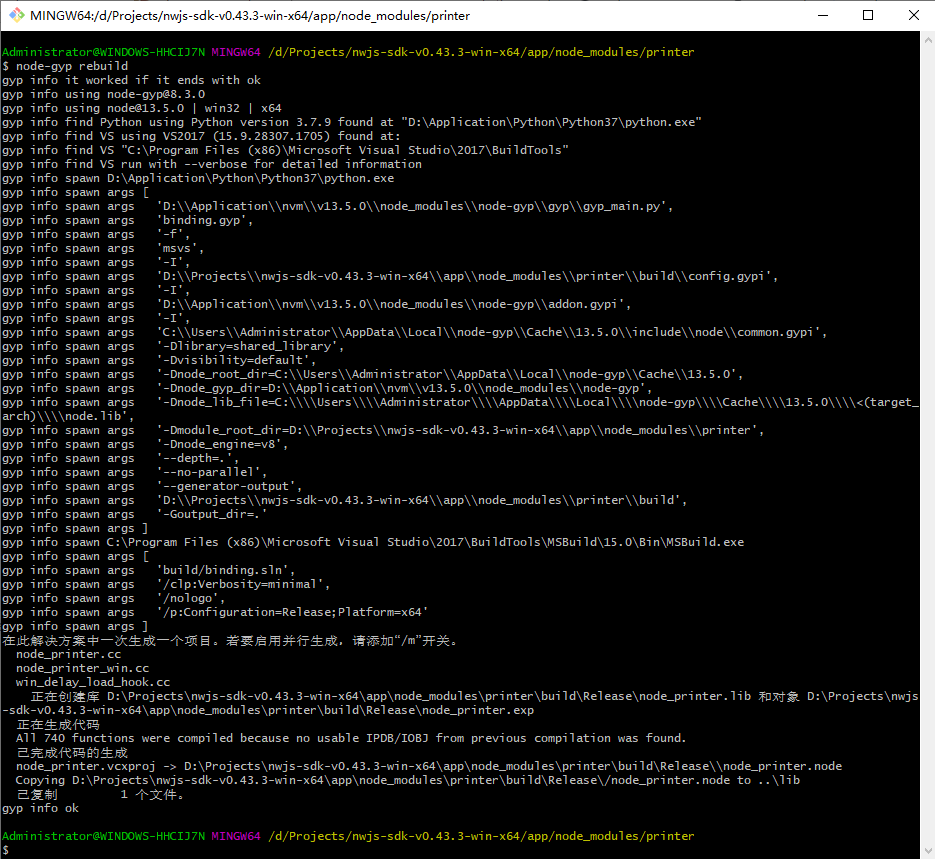Viewport: 935px width, 859px height.
Task: Click the empty '$' prompt at bottom
Action: 5,850
